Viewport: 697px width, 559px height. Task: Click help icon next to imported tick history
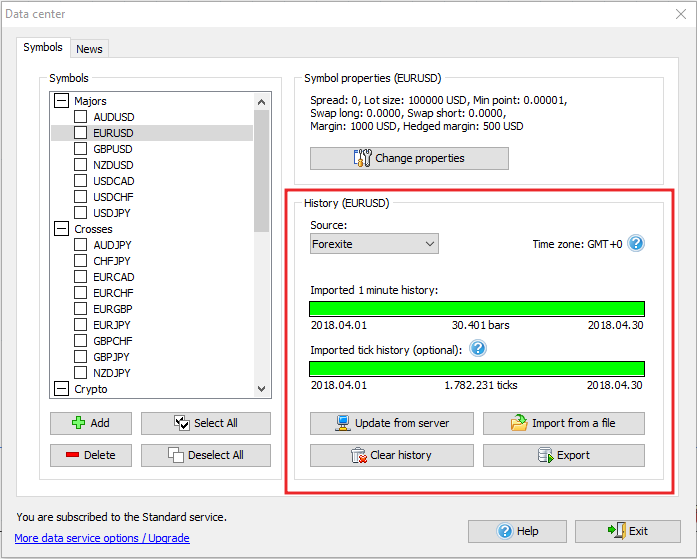pyautogui.click(x=478, y=349)
